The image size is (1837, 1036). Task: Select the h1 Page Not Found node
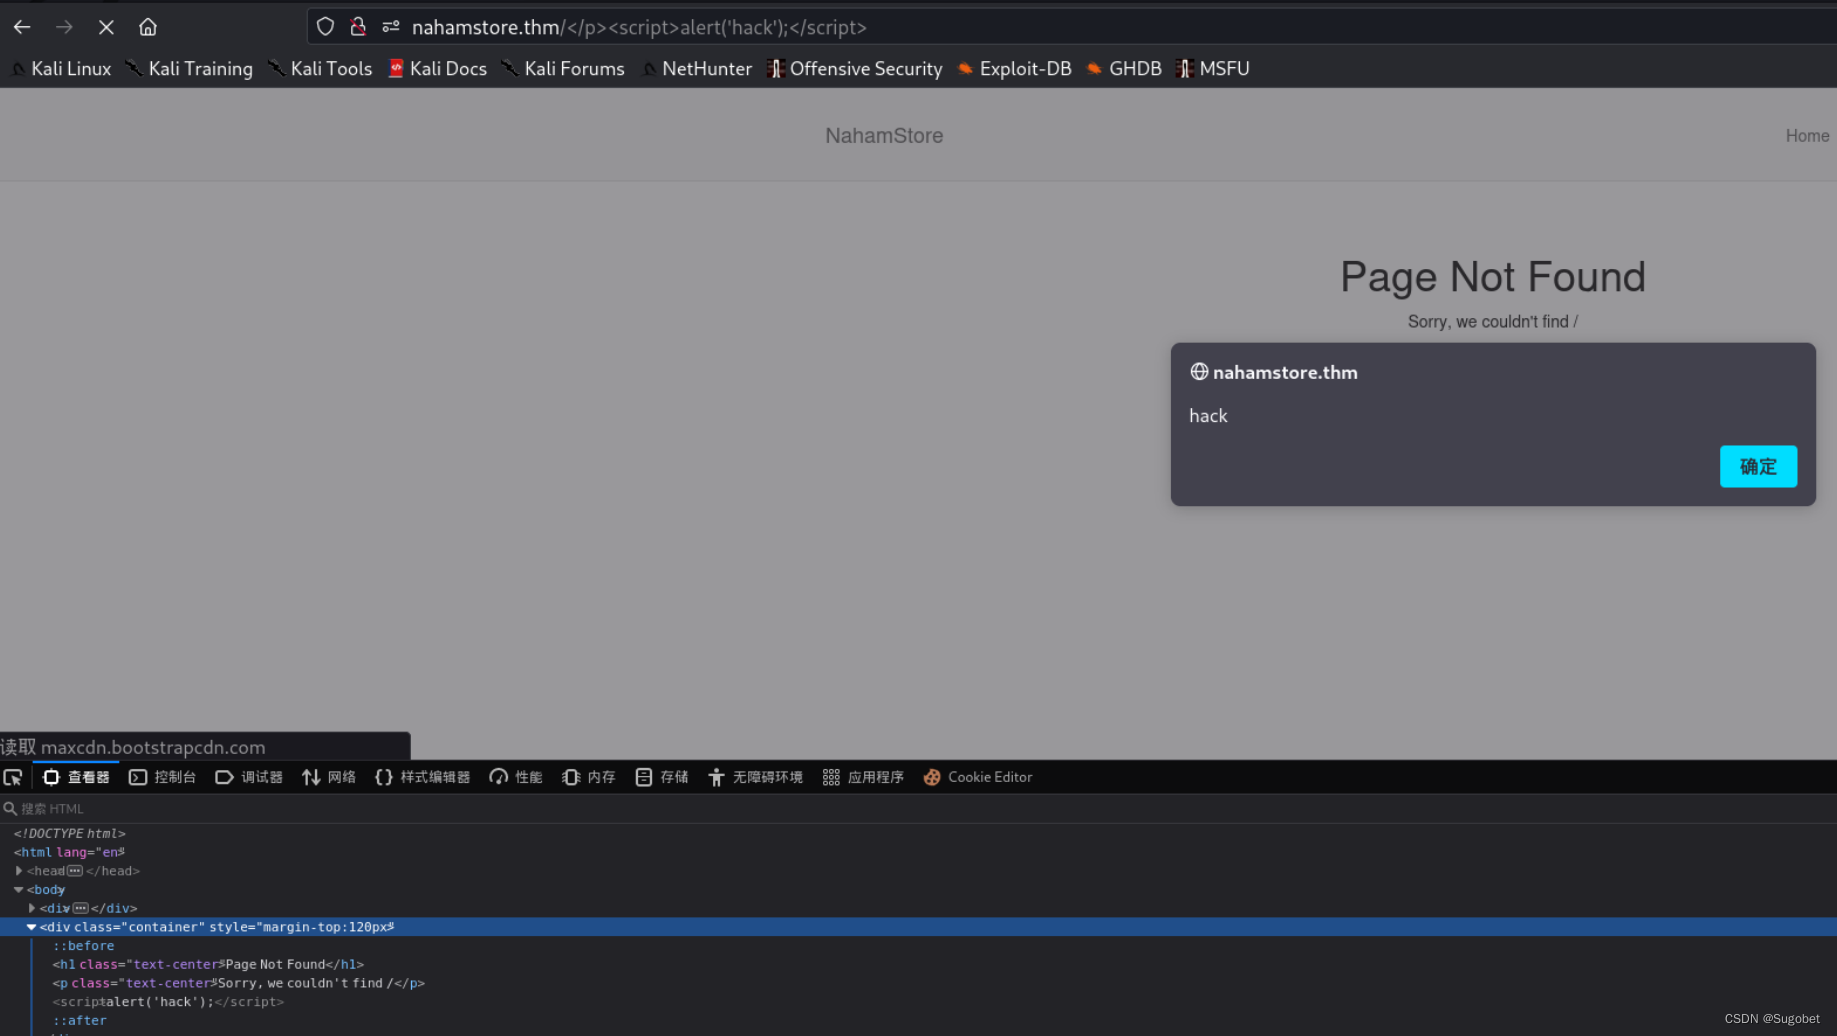tap(208, 964)
